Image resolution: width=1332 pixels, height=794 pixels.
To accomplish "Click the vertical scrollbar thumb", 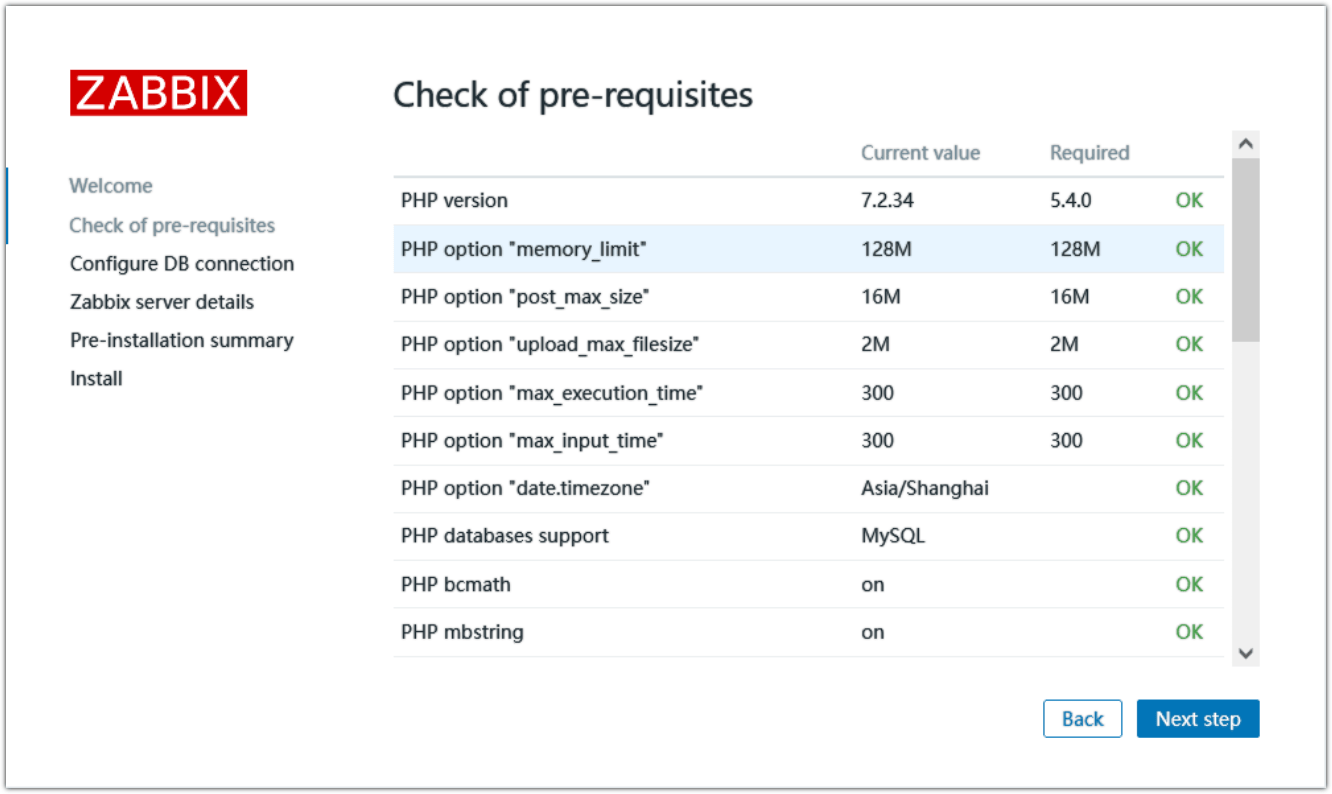I will (x=1245, y=250).
